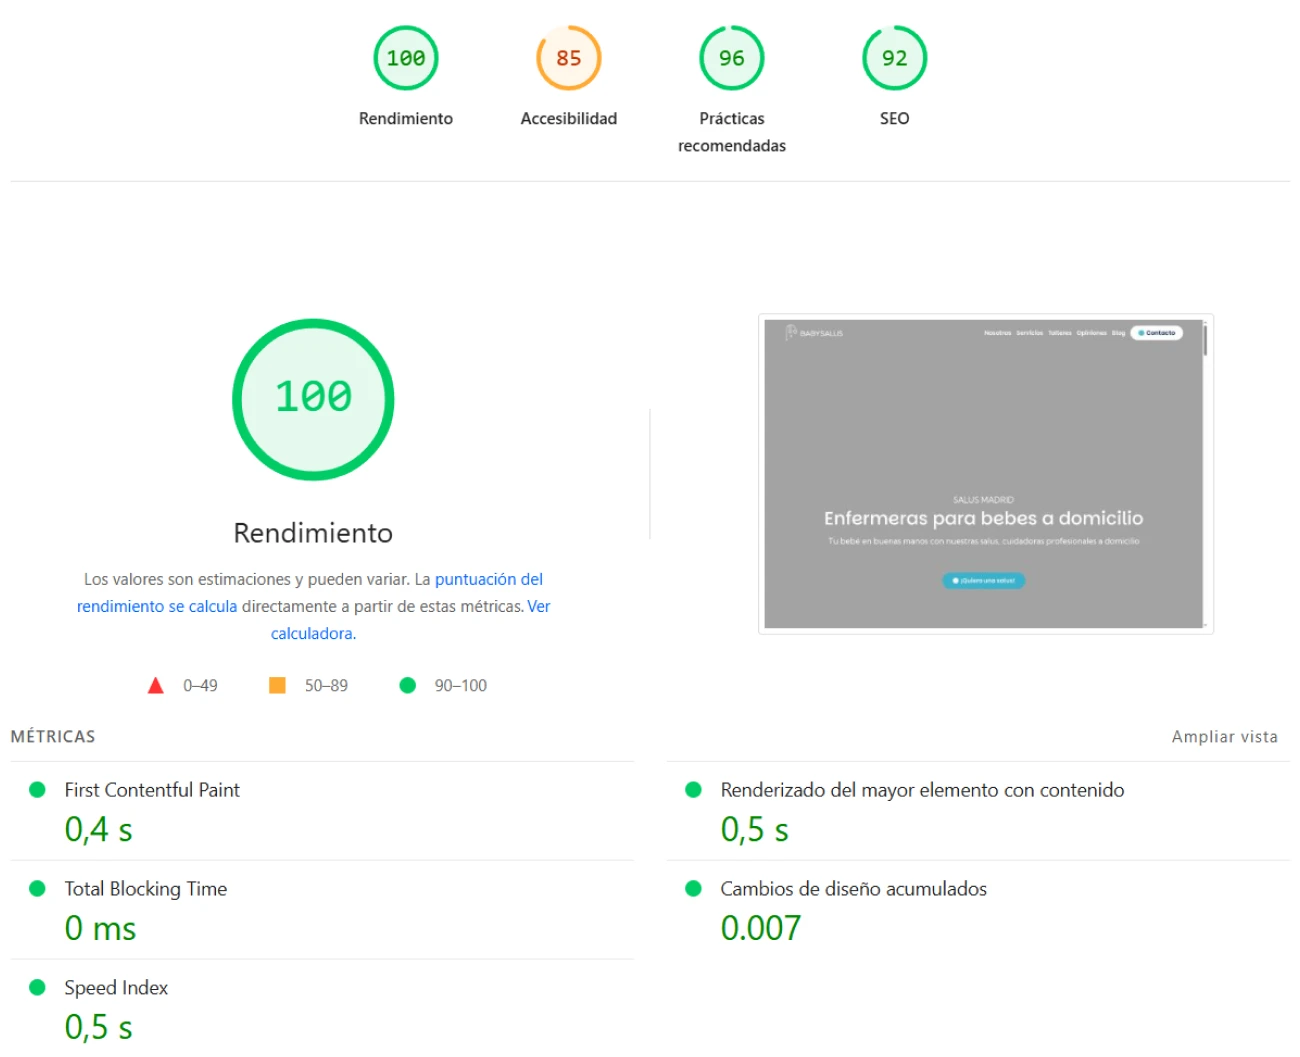
Task: Expand the Speed Index metric
Action: (x=116, y=988)
